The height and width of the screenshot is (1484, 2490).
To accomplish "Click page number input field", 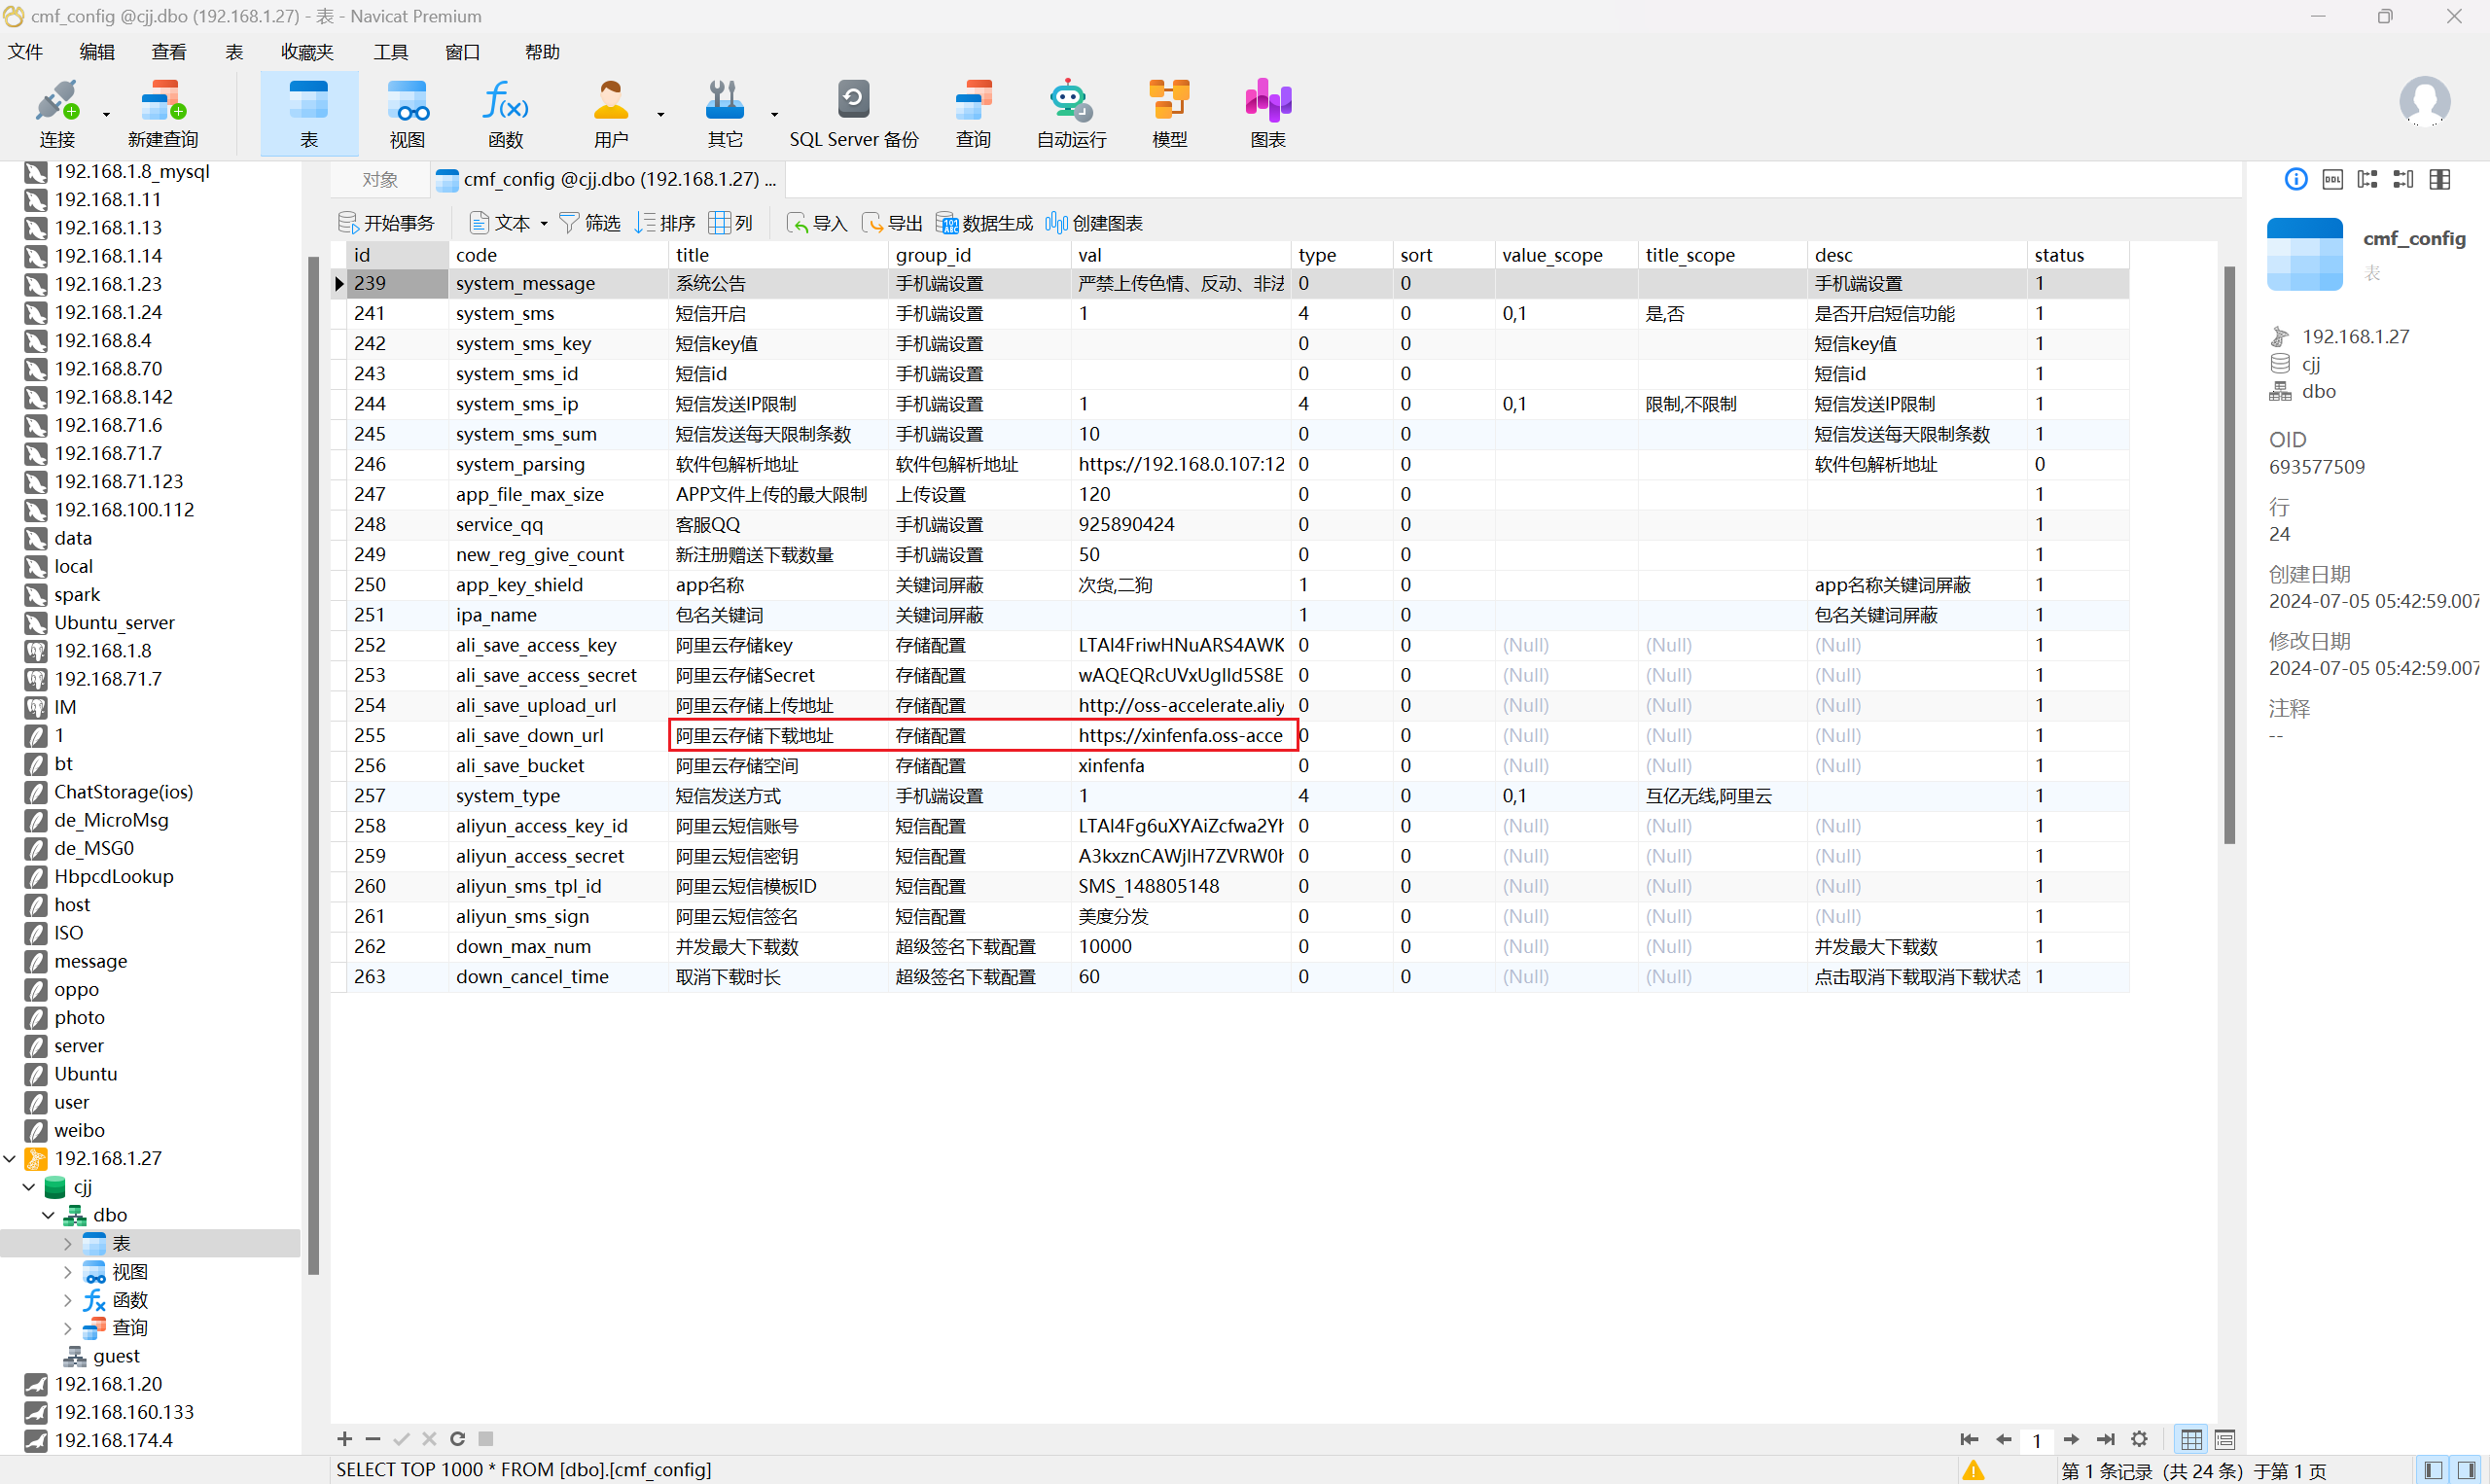I will click(x=2037, y=1440).
